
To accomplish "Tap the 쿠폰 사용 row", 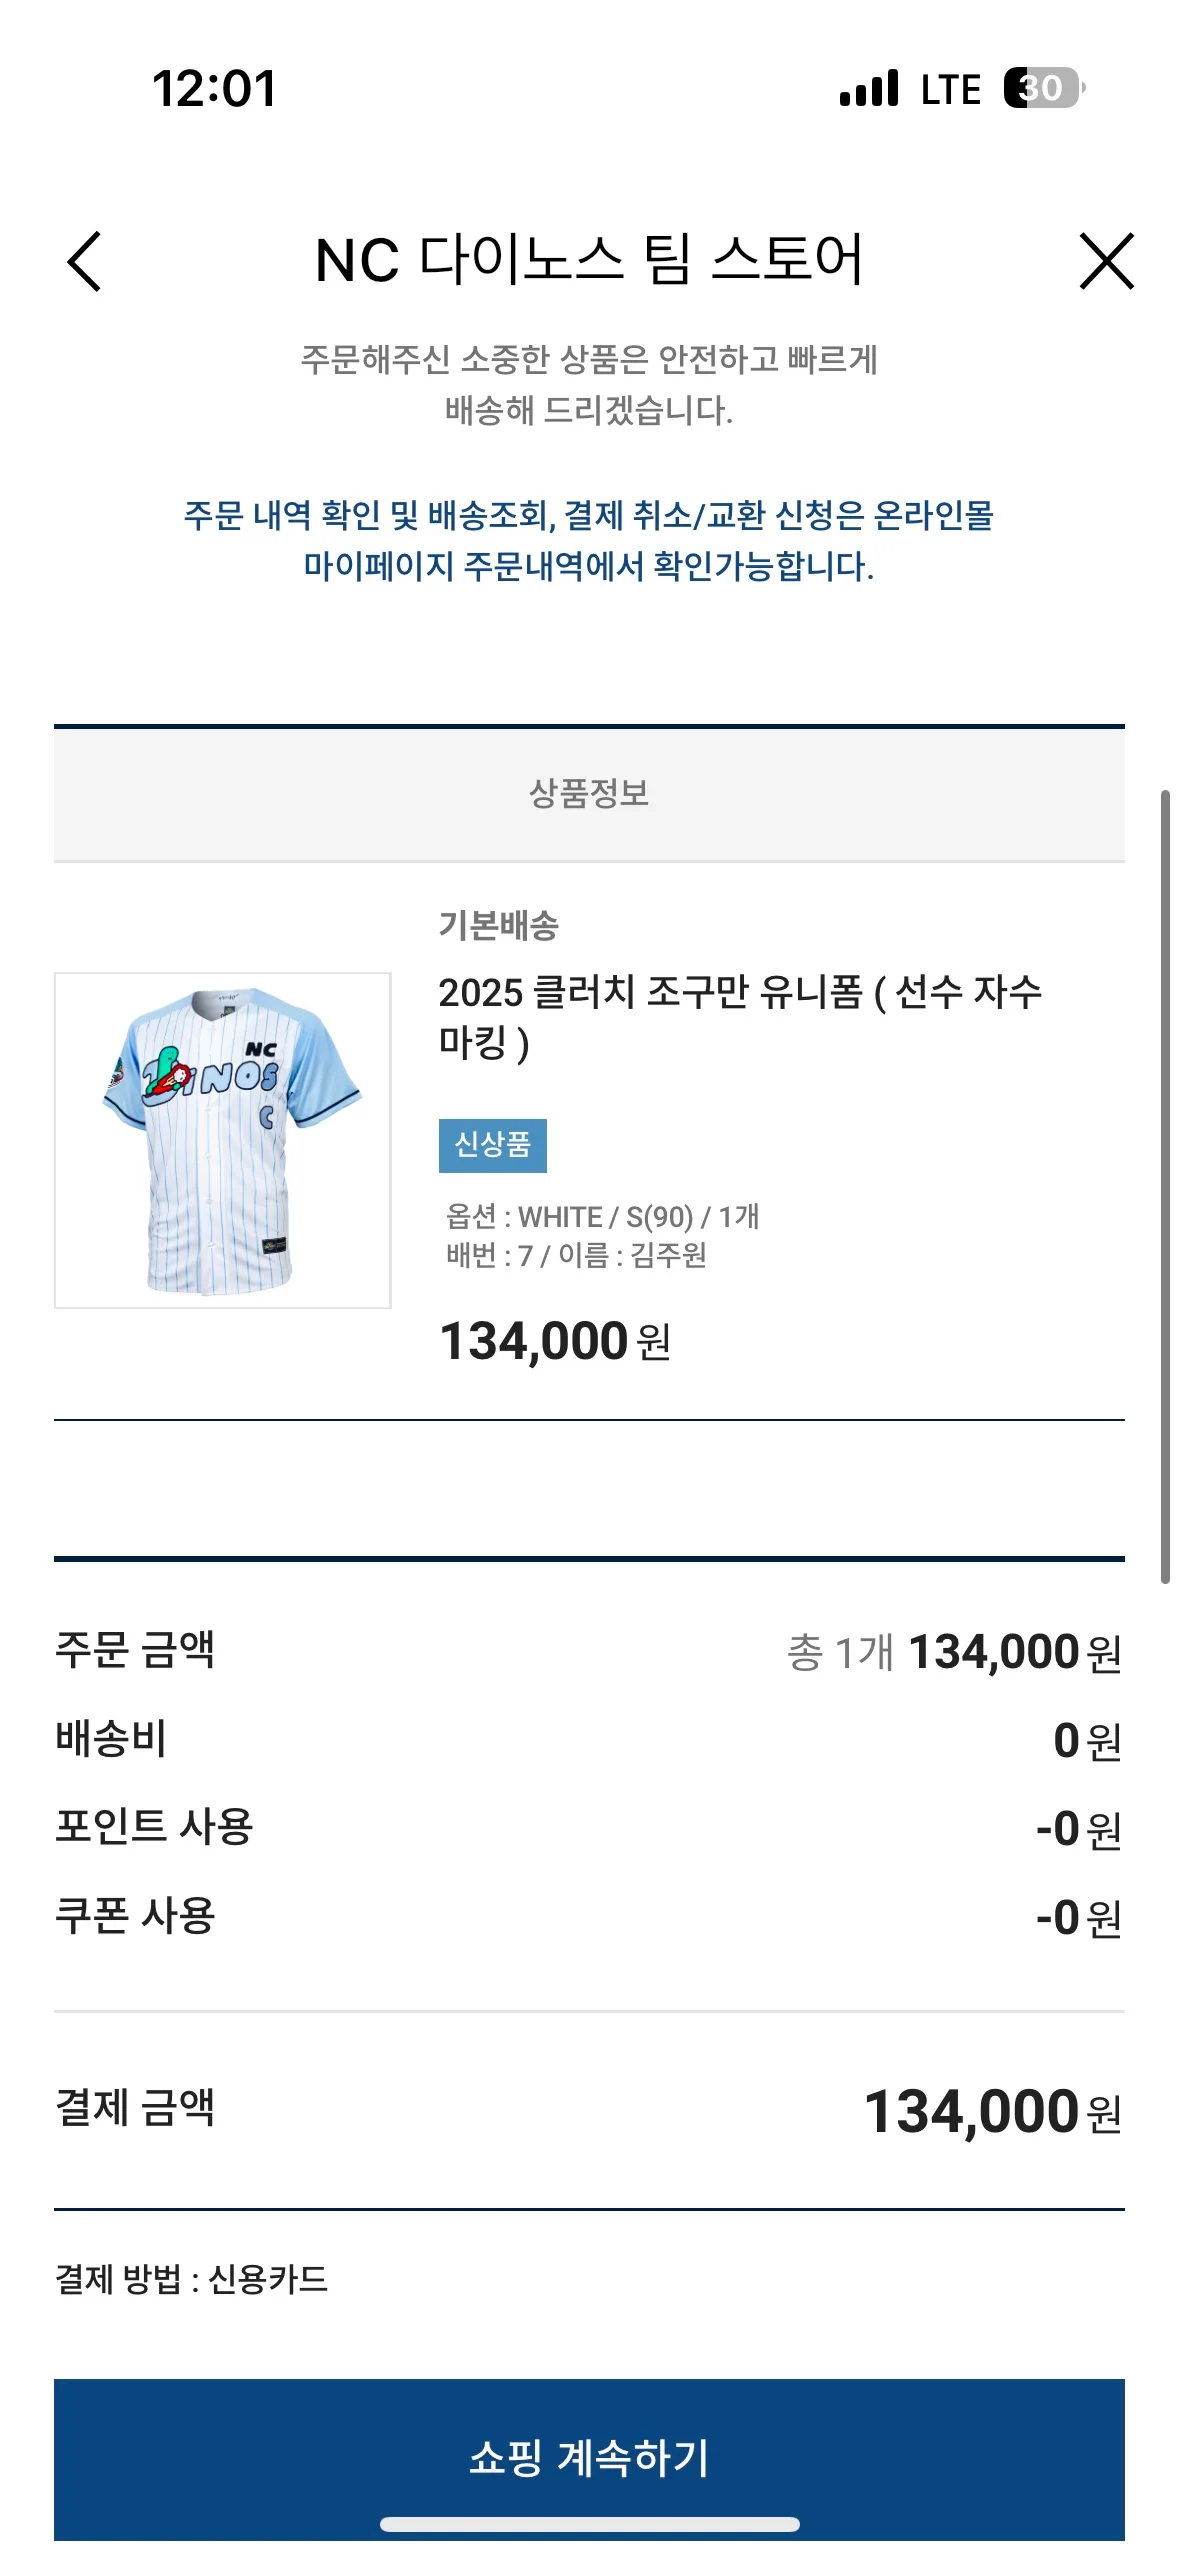I will [589, 1917].
